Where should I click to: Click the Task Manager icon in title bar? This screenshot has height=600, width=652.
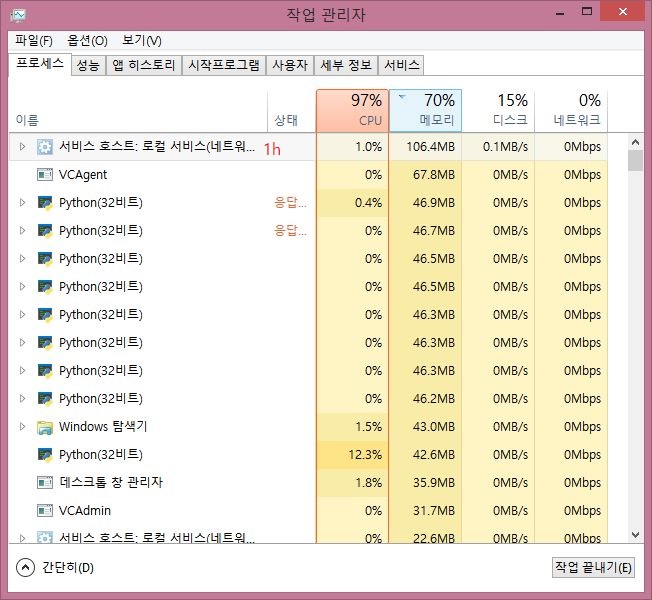coord(18,15)
